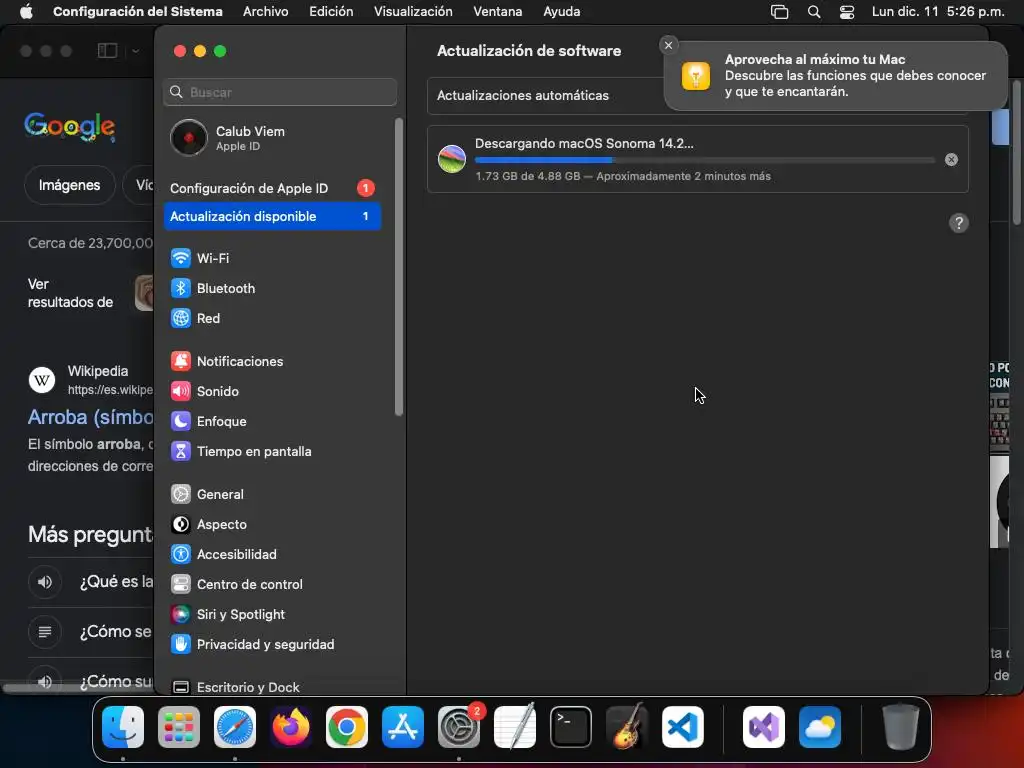Click System Settings icon in Dock
The height and width of the screenshot is (768, 1024).
pyautogui.click(x=458, y=727)
